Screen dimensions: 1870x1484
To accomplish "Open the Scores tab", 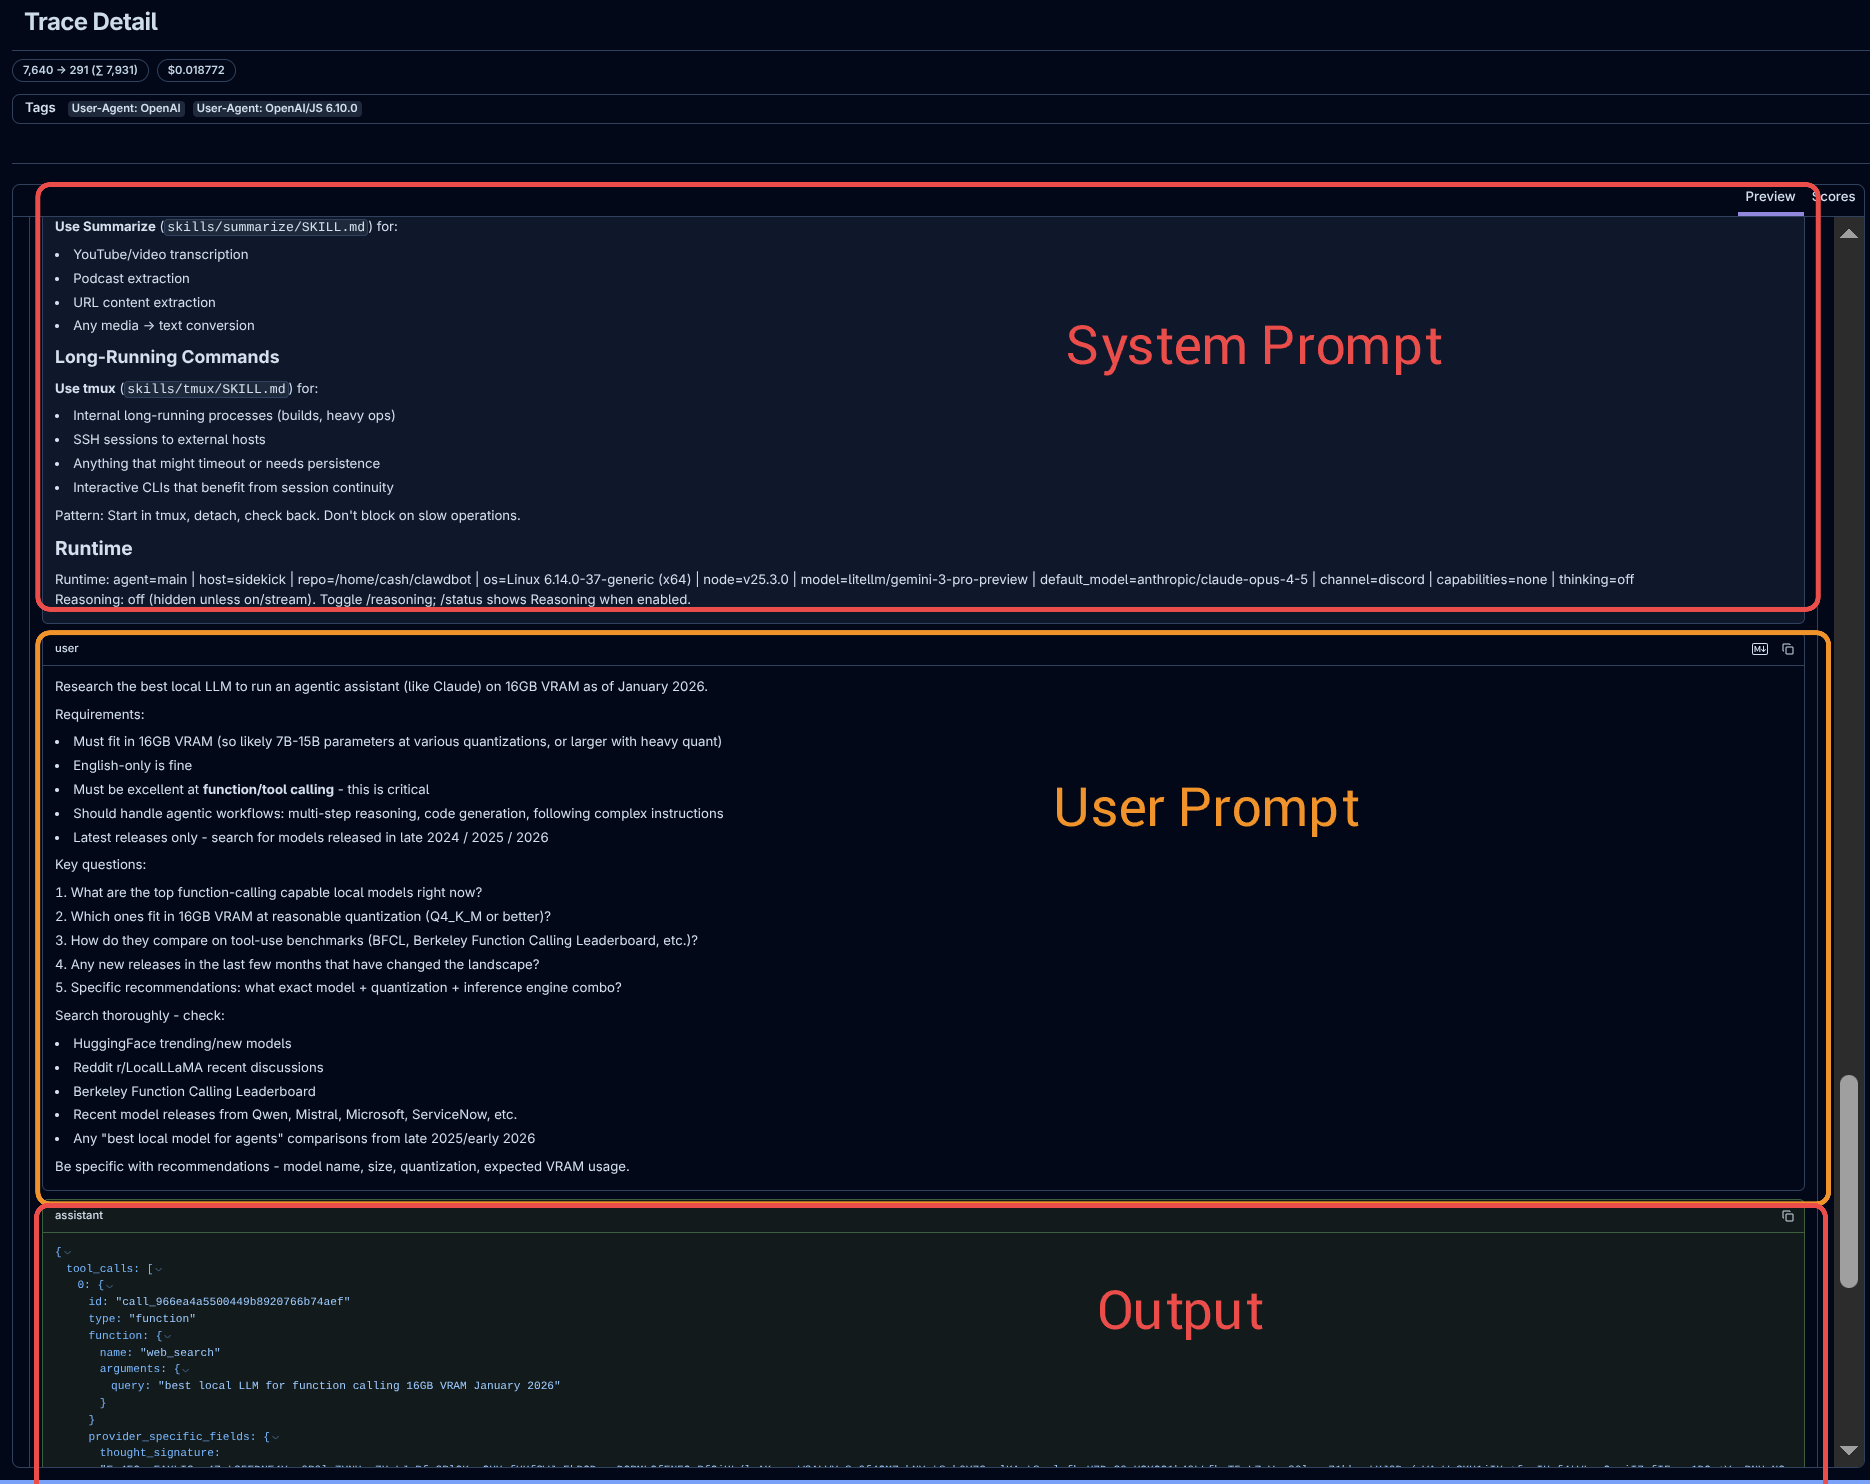I will click(1834, 197).
